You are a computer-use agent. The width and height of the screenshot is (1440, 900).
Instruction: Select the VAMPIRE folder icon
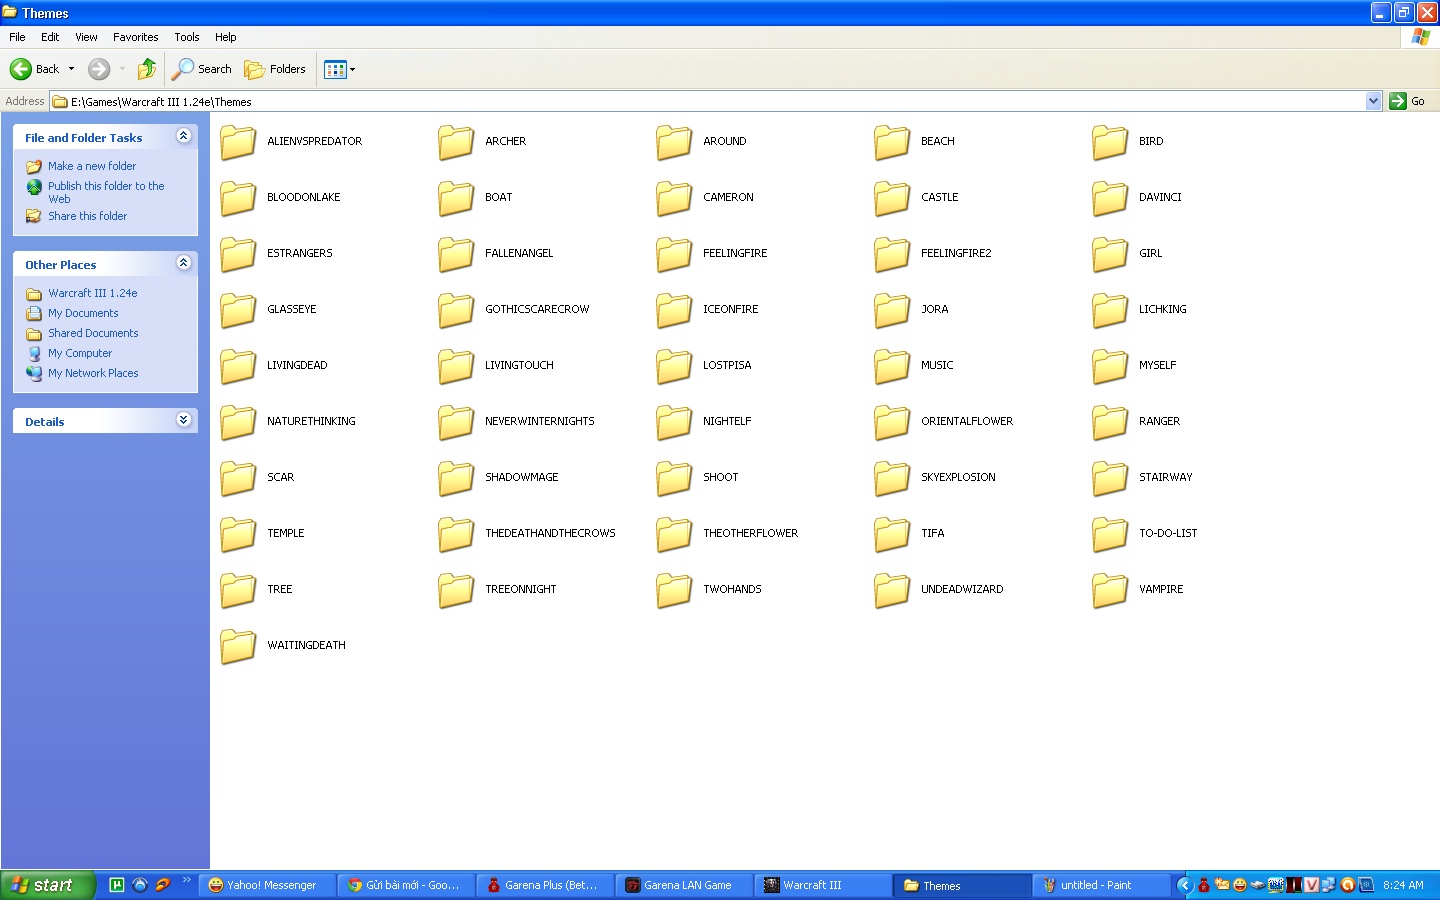click(x=1110, y=590)
